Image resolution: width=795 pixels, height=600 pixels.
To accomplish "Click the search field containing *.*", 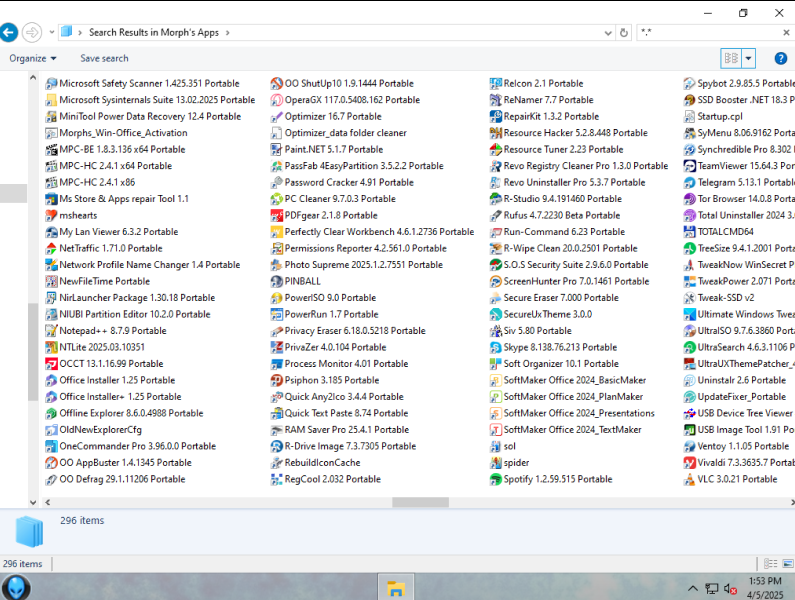I will 710,32.
